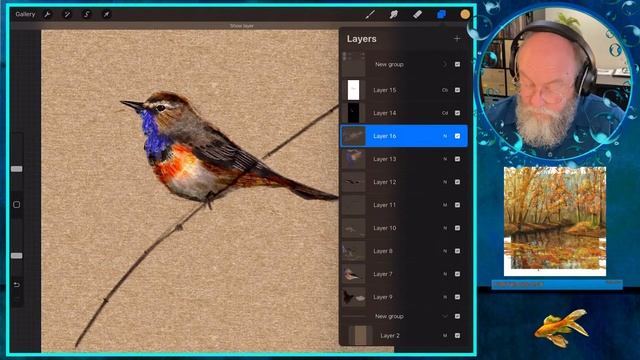Toggle Layer 9 visibility checkbox
Viewport: 640px width, 360px height.
[x=457, y=297]
